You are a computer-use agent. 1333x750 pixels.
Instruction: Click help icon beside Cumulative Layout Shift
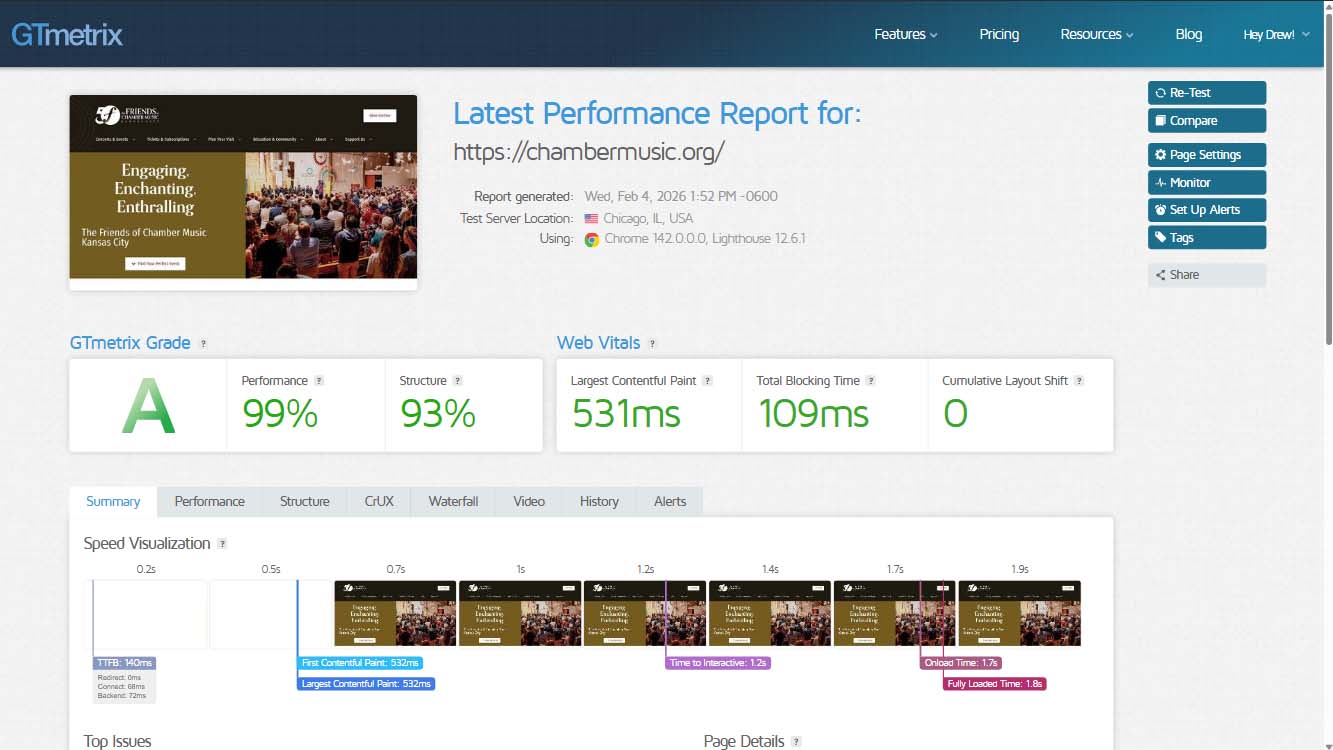pos(1079,381)
